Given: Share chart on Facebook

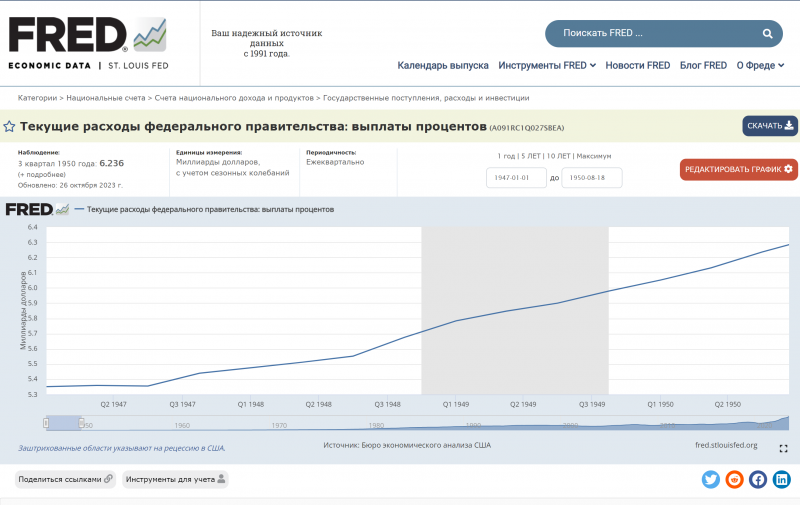Looking at the screenshot, I should click(758, 479).
